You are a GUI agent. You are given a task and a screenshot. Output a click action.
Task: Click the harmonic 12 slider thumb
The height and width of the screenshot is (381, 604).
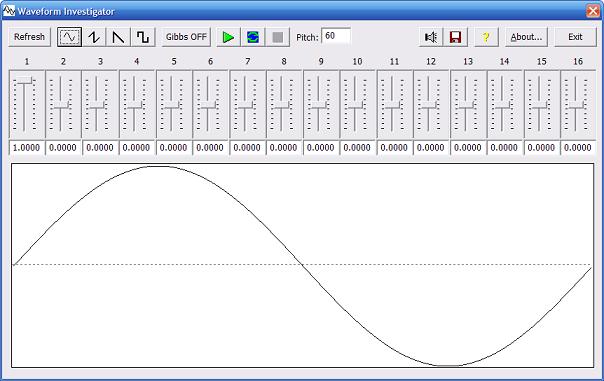pyautogui.click(x=429, y=105)
